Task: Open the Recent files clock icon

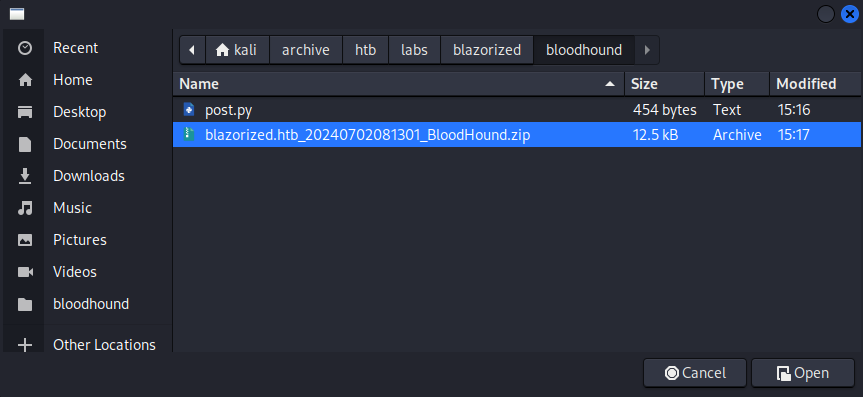Action: 25,48
